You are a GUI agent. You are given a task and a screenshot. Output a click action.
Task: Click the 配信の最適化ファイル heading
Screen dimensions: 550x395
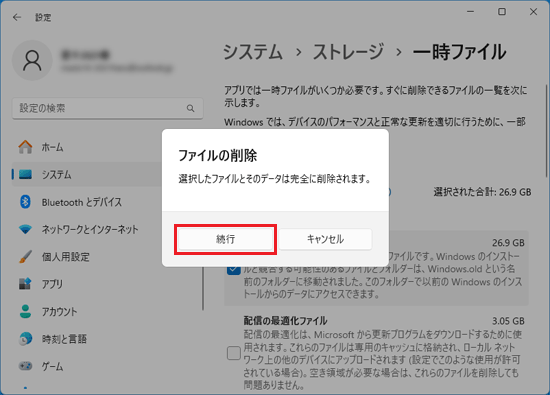pos(286,321)
